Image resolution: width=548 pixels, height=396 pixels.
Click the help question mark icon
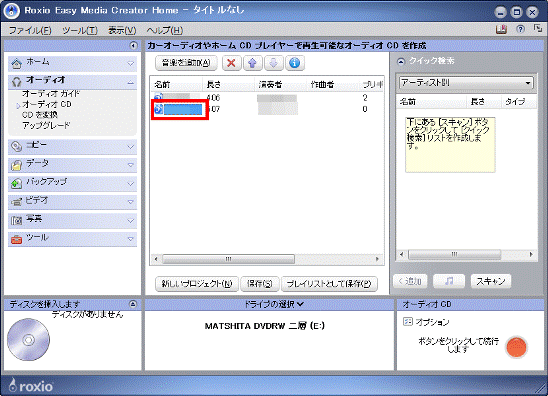point(520,29)
